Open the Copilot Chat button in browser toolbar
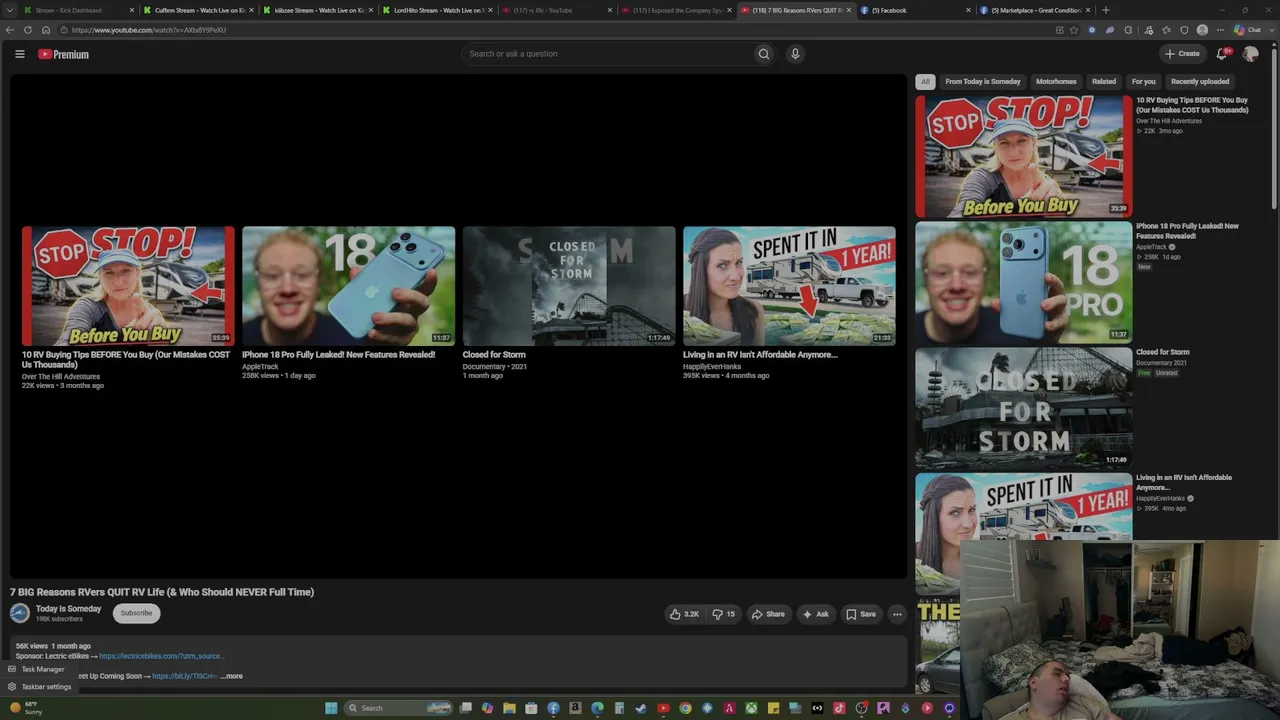1280x720 pixels. point(1247,30)
